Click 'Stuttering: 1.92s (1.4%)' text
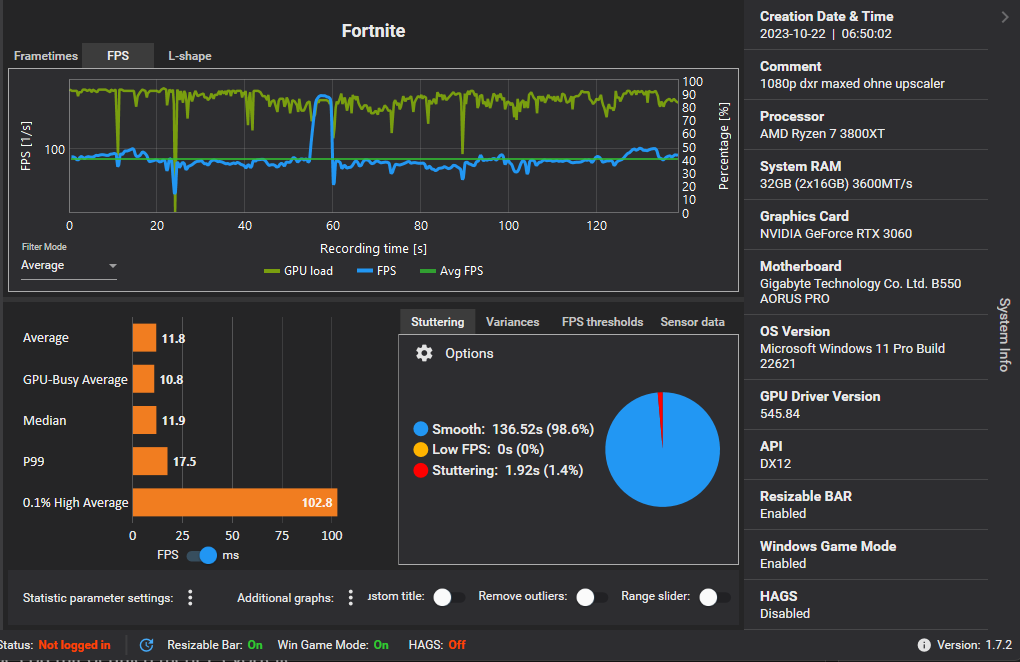 507,470
